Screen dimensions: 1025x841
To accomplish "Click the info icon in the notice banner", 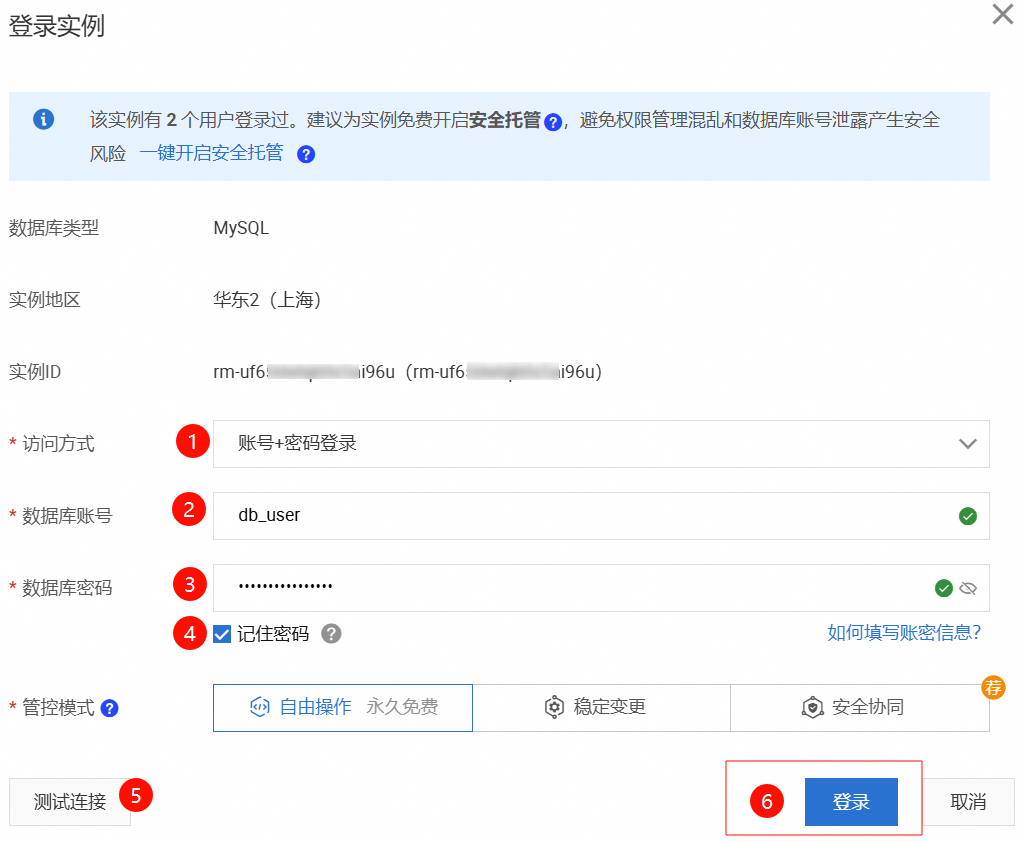I will point(43,119).
